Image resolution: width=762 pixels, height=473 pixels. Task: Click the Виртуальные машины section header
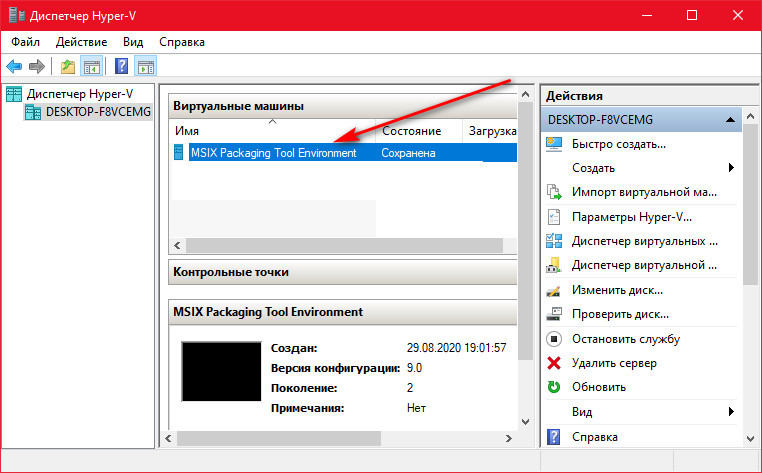pyautogui.click(x=342, y=106)
